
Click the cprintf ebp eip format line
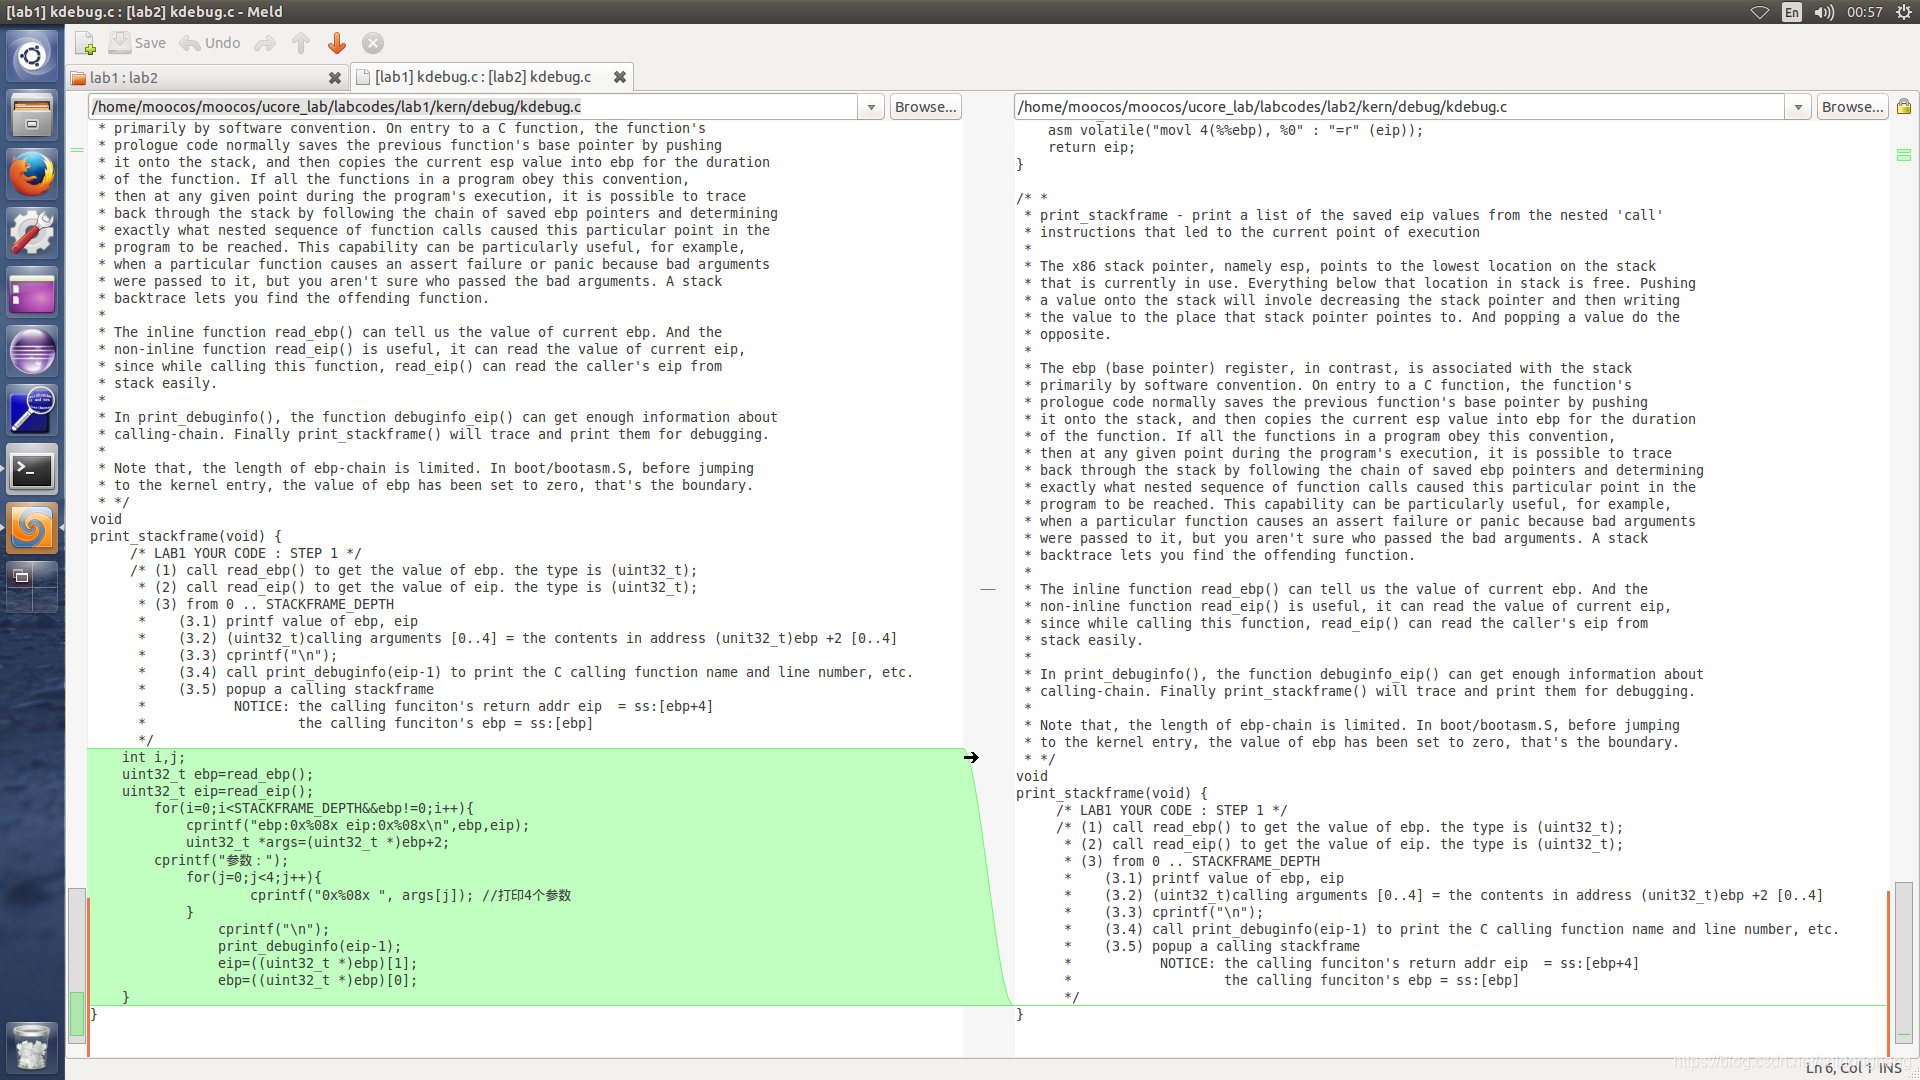click(x=358, y=825)
